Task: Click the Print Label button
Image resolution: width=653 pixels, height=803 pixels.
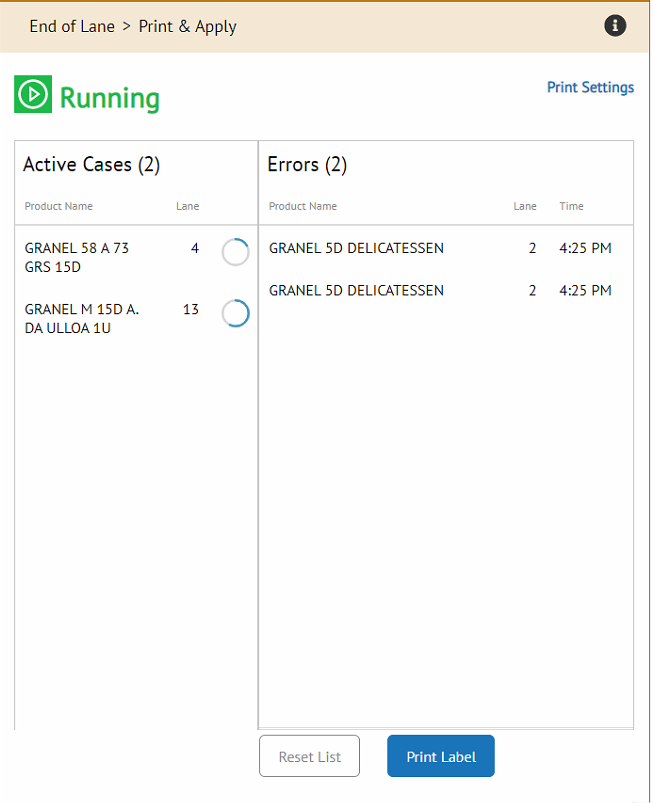Action: point(440,755)
